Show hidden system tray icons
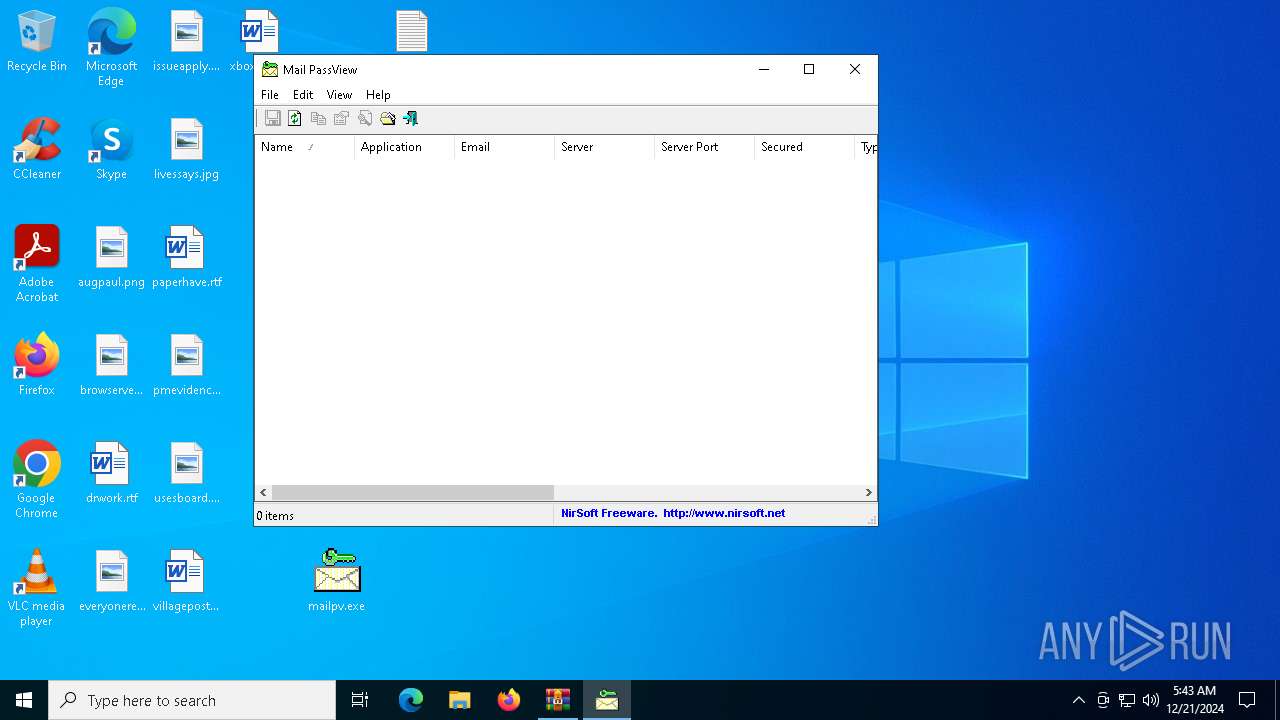The height and width of the screenshot is (720, 1280). coord(1078,700)
